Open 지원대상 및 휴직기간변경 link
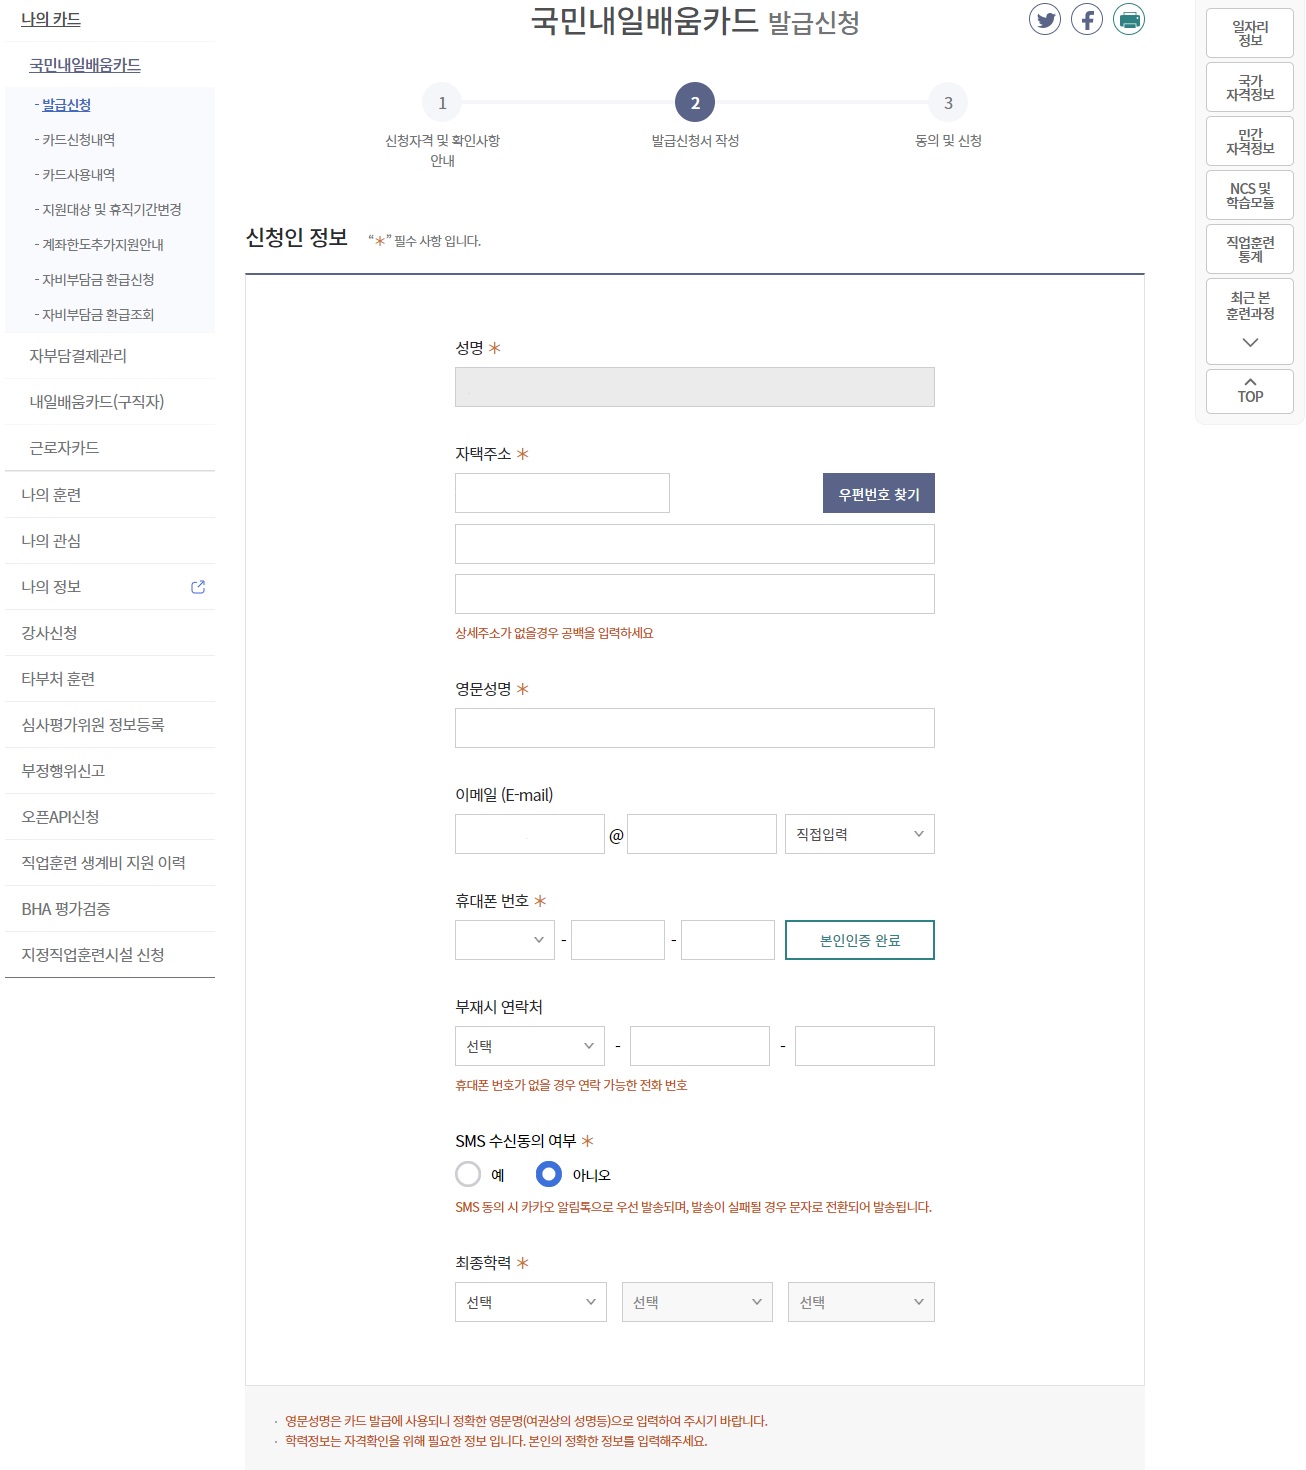 click(111, 209)
